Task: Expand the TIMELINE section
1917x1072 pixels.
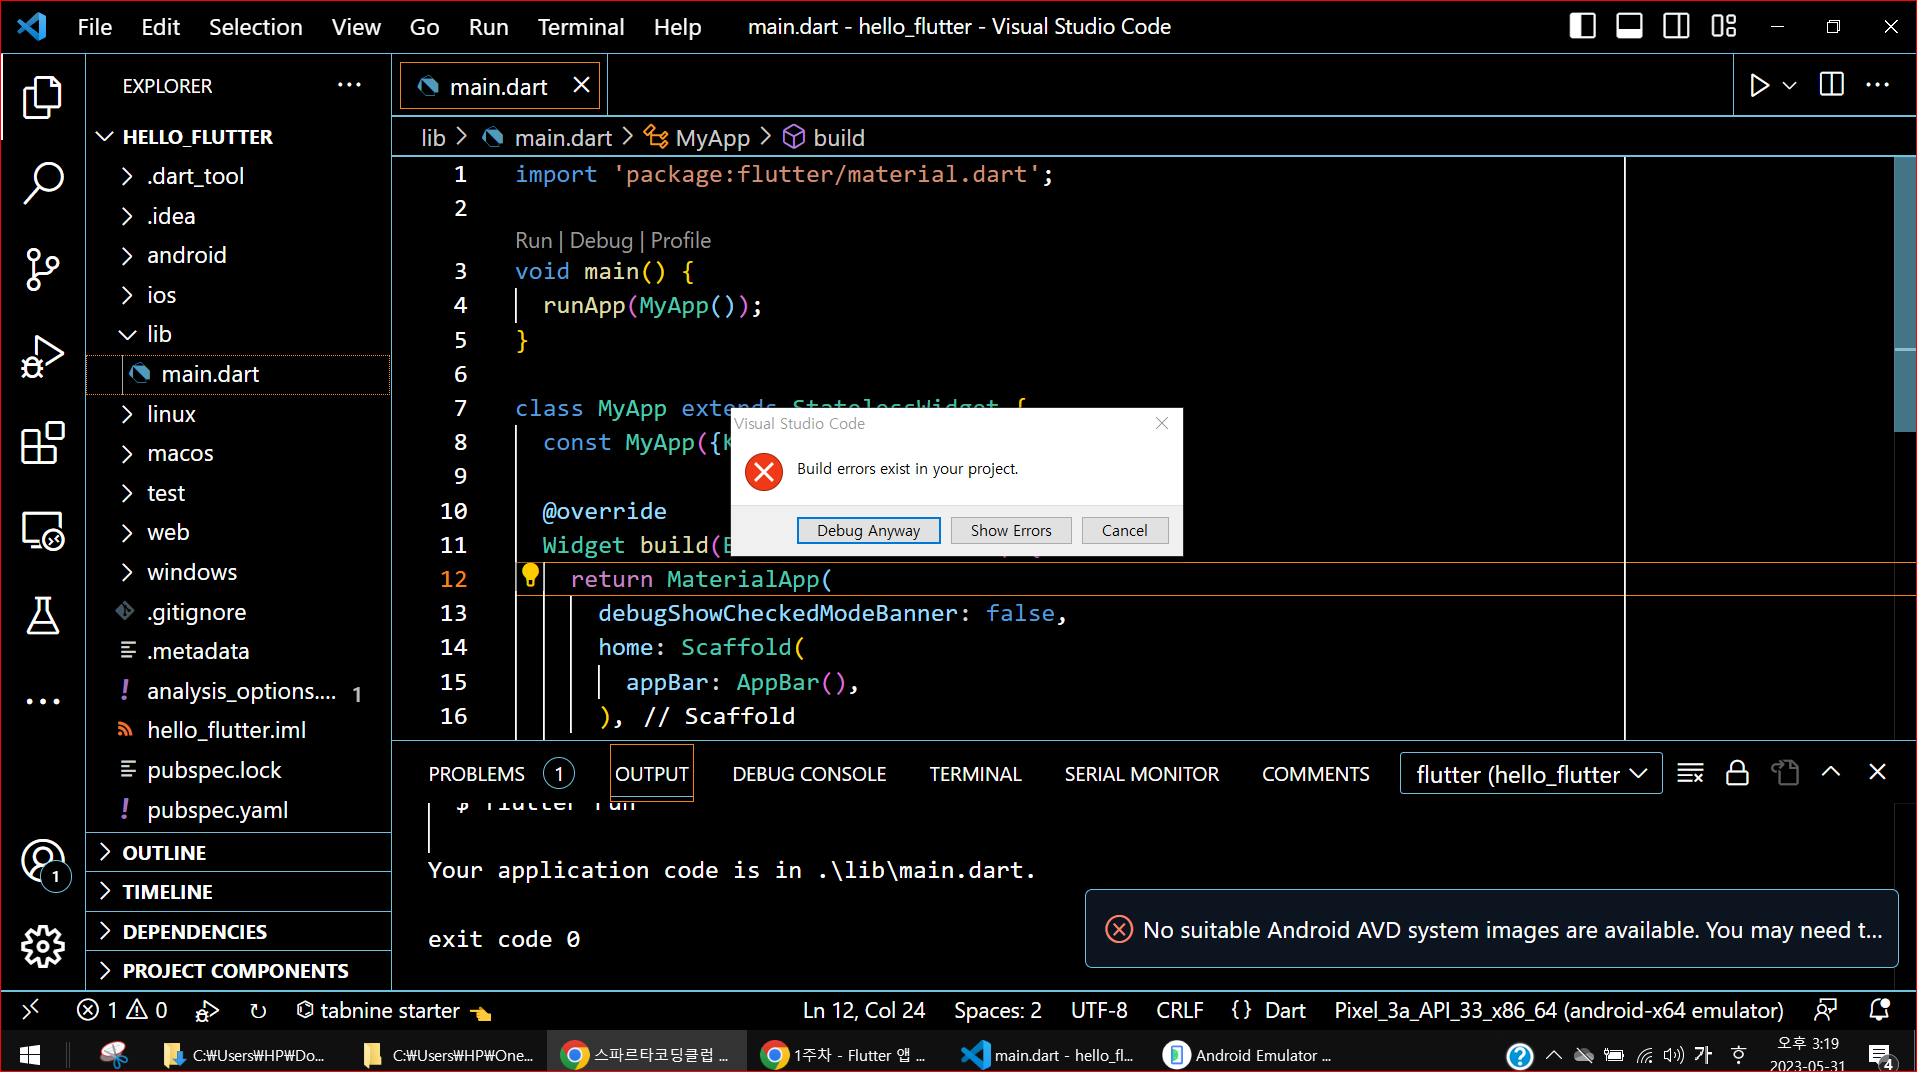Action: 239,892
